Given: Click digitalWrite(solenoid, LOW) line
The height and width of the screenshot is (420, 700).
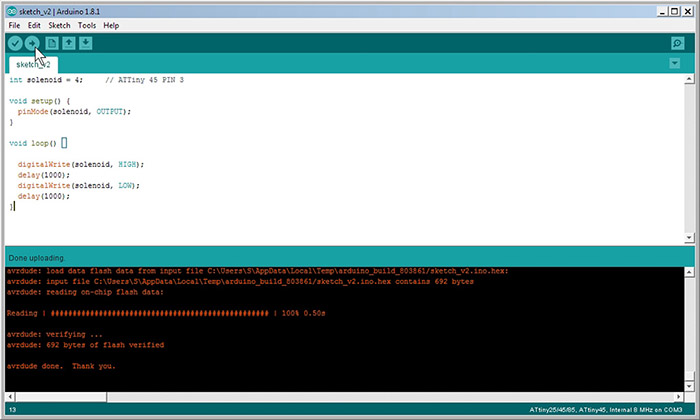Looking at the screenshot, I should 79,185.
